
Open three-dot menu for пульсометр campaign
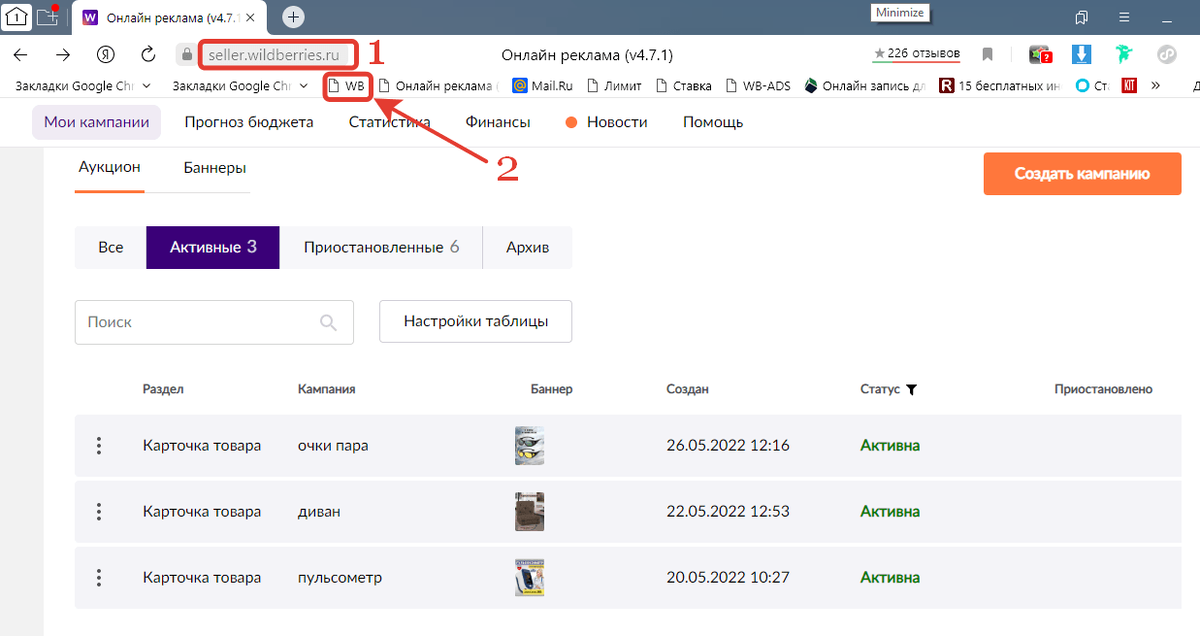pos(99,578)
